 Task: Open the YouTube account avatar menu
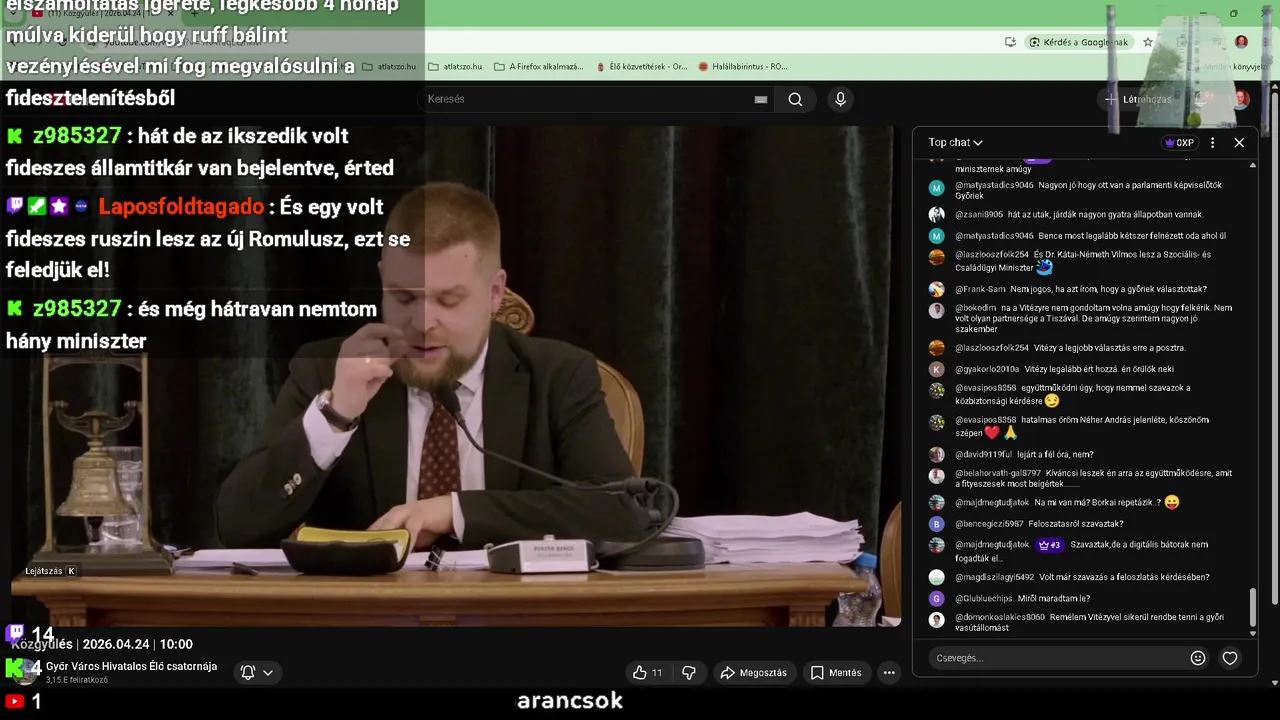[x=1241, y=99]
